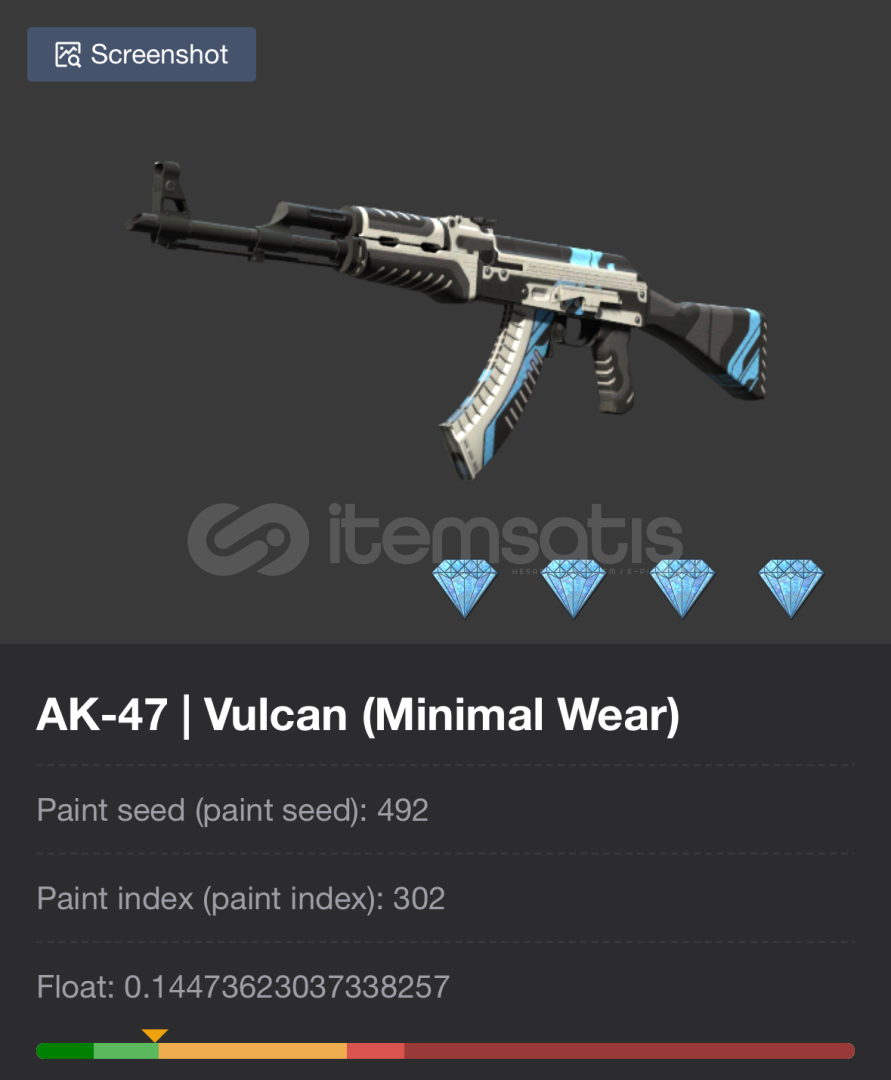
Task: Click the light red Well-Worn bar segment
Action: click(375, 1051)
